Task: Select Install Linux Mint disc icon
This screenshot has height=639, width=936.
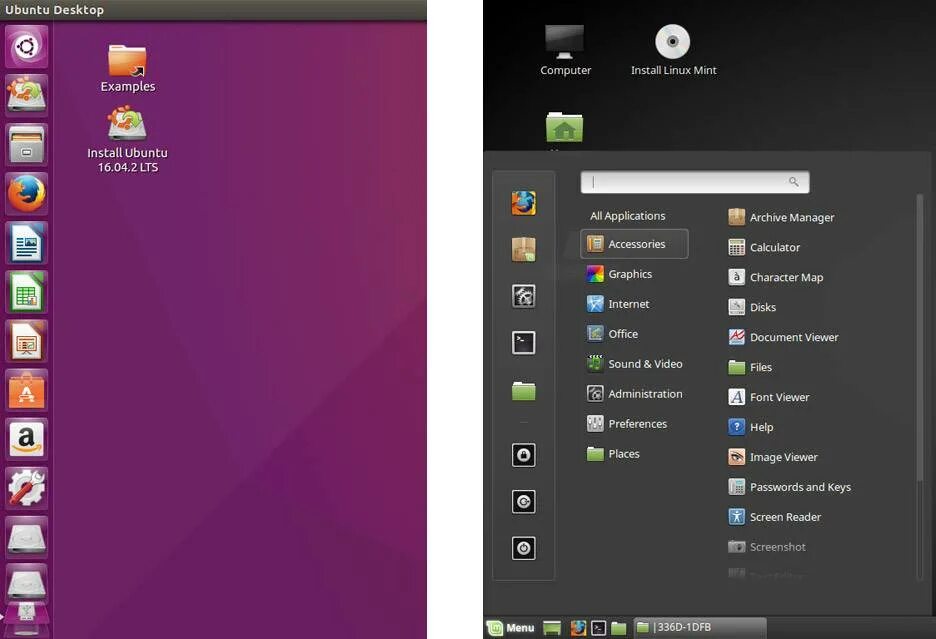Action: pyautogui.click(x=673, y=51)
